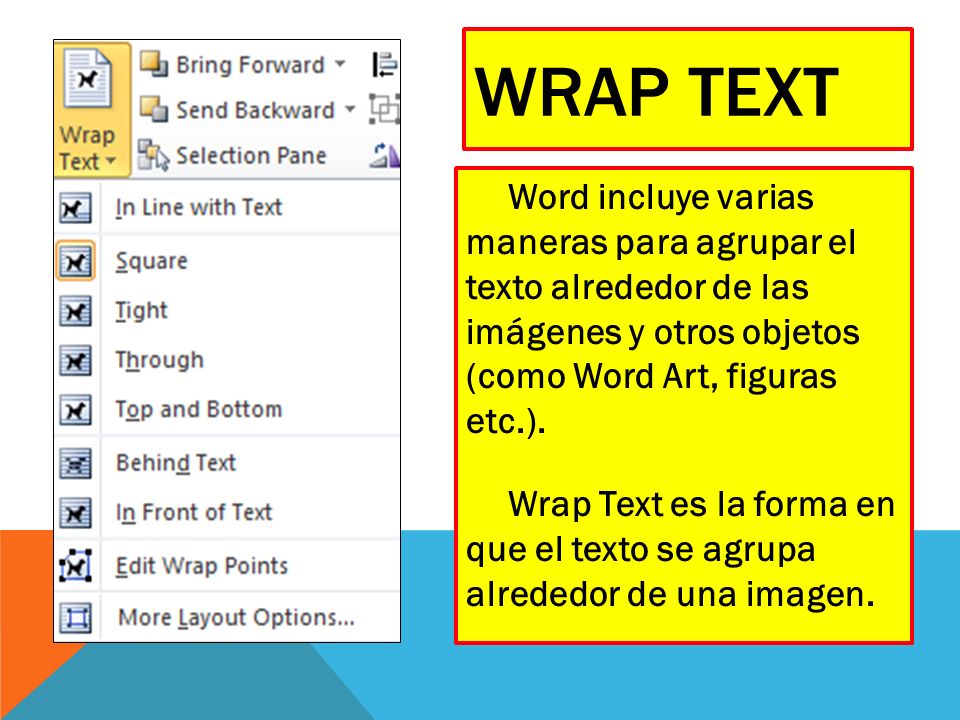Viewport: 960px width, 720px height.
Task: Select Through wrapping option
Action: point(159,361)
